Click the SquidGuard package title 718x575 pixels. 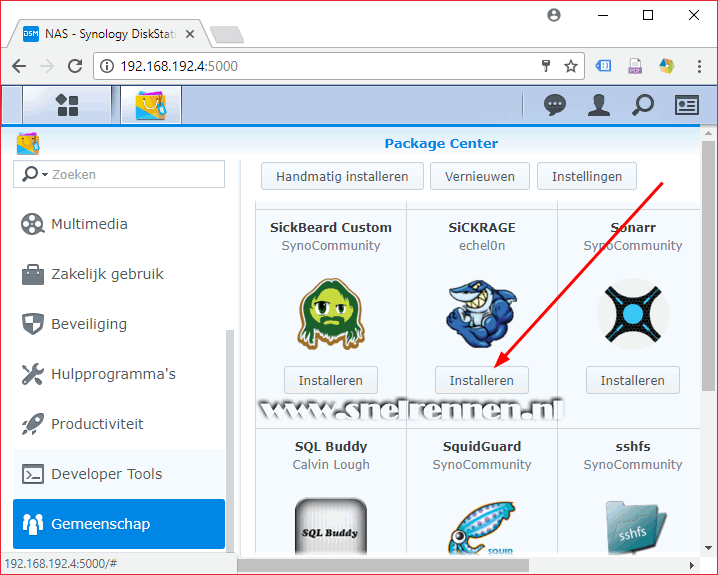(482, 446)
